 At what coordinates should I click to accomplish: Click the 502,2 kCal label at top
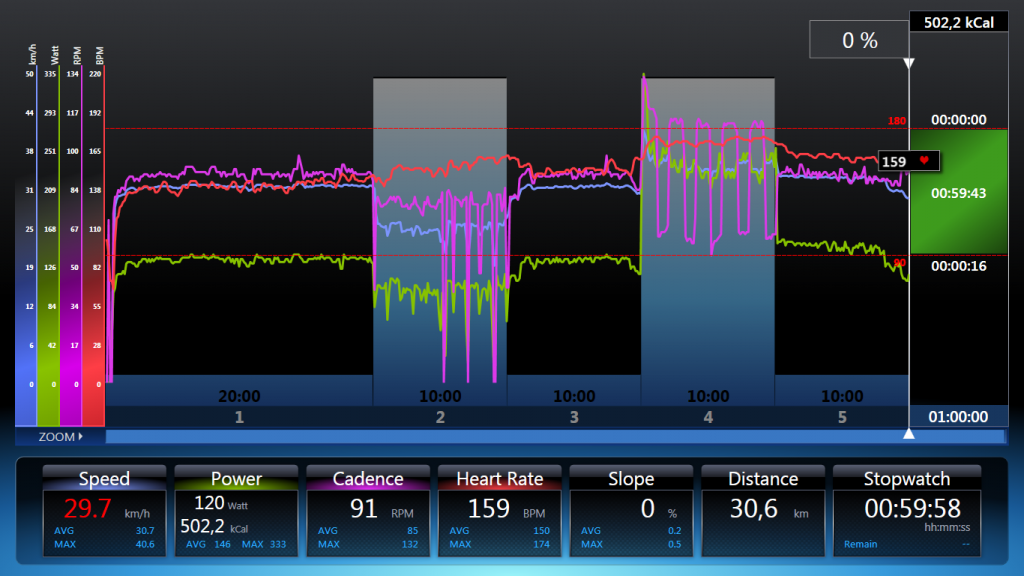coord(959,21)
